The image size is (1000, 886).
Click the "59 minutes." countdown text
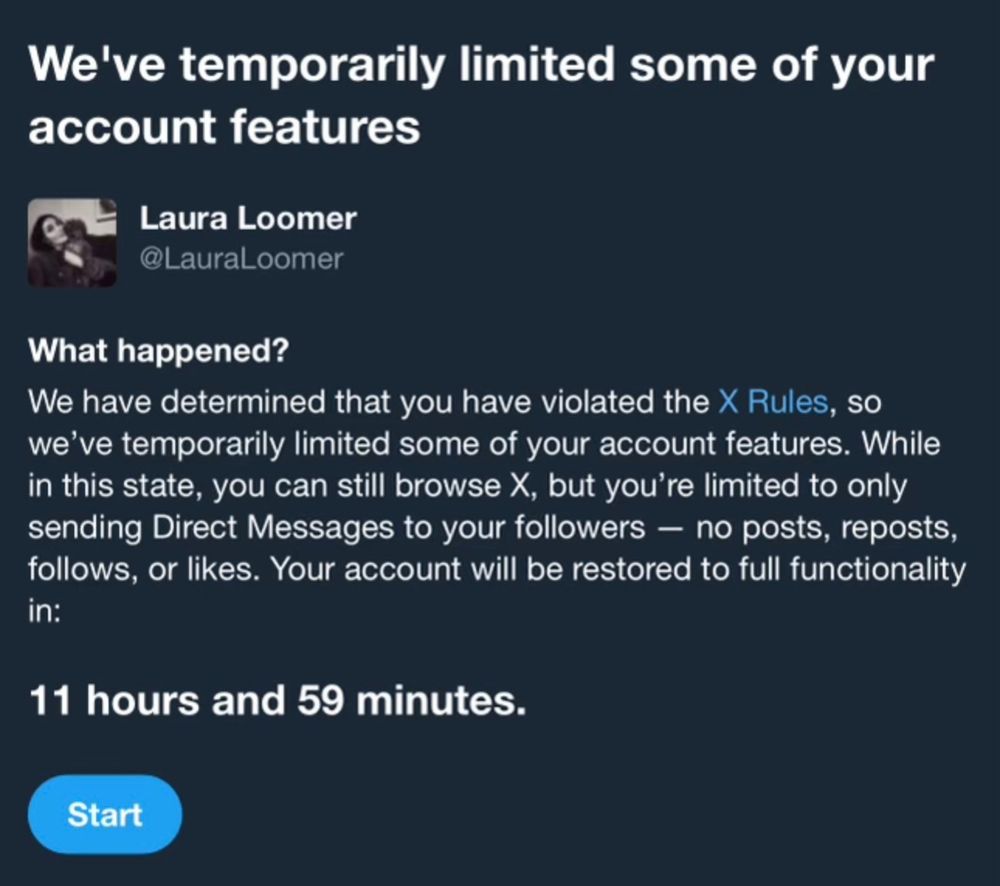point(411,700)
